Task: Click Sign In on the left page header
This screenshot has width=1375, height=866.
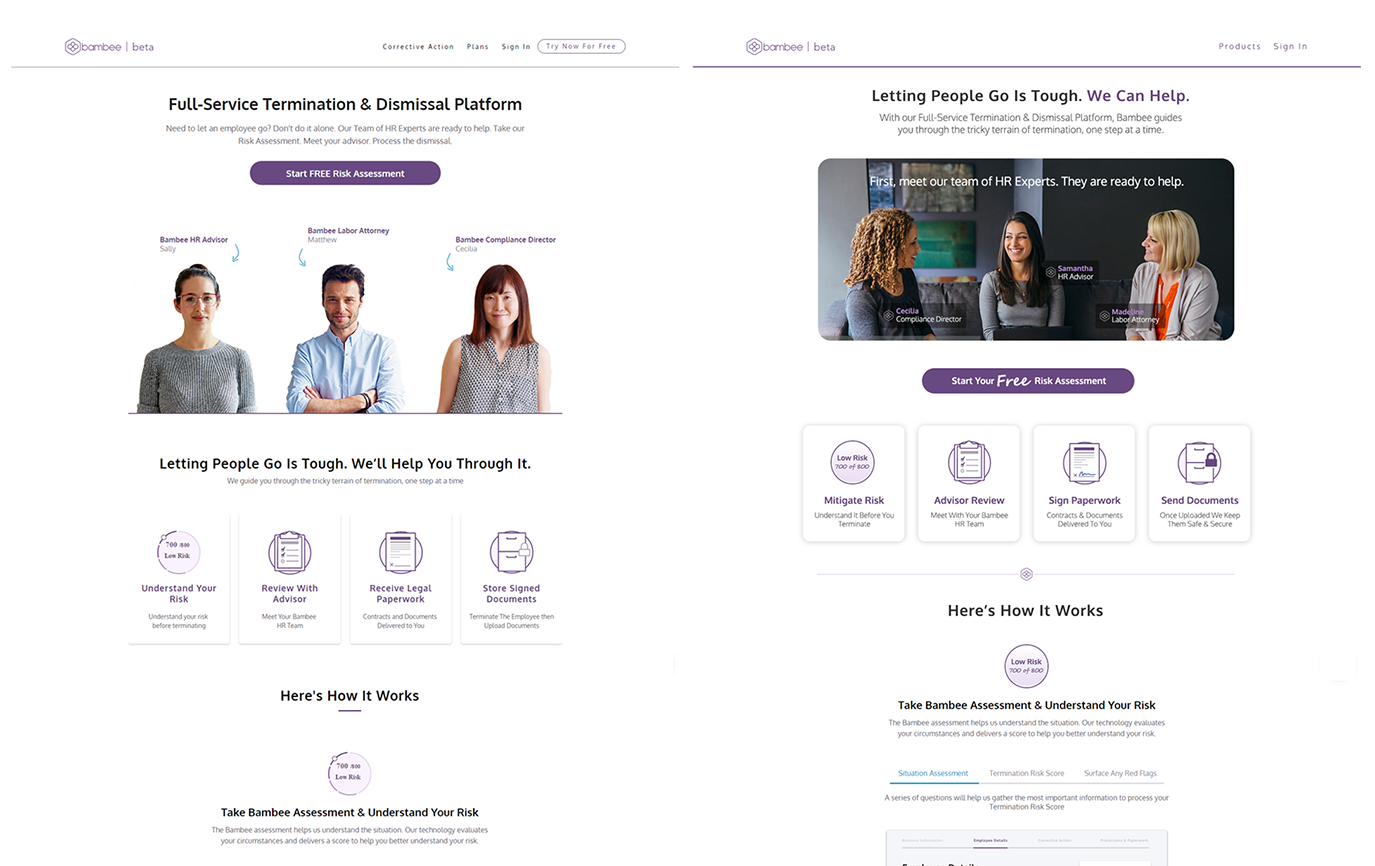Action: pyautogui.click(x=516, y=47)
